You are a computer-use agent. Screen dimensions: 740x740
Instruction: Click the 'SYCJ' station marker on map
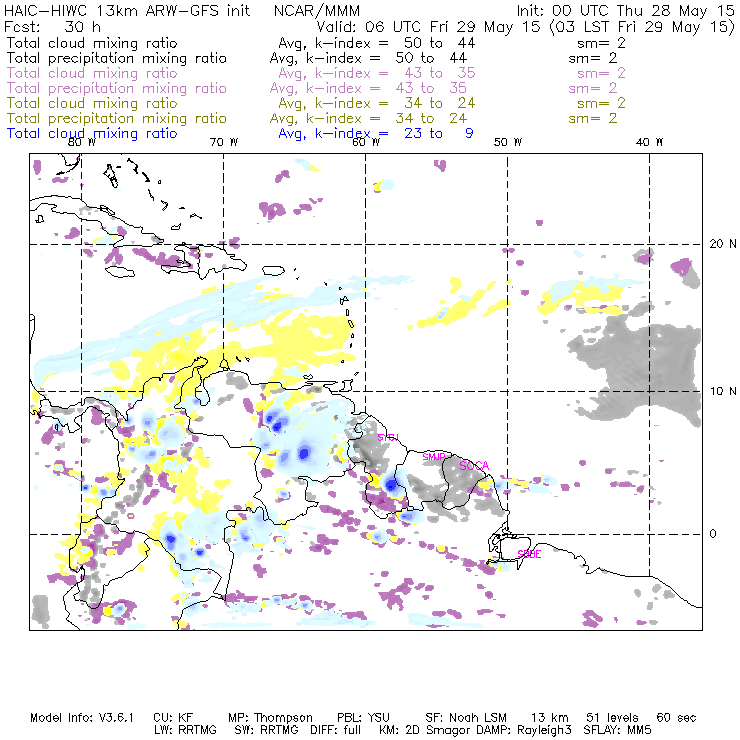pyautogui.click(x=388, y=437)
